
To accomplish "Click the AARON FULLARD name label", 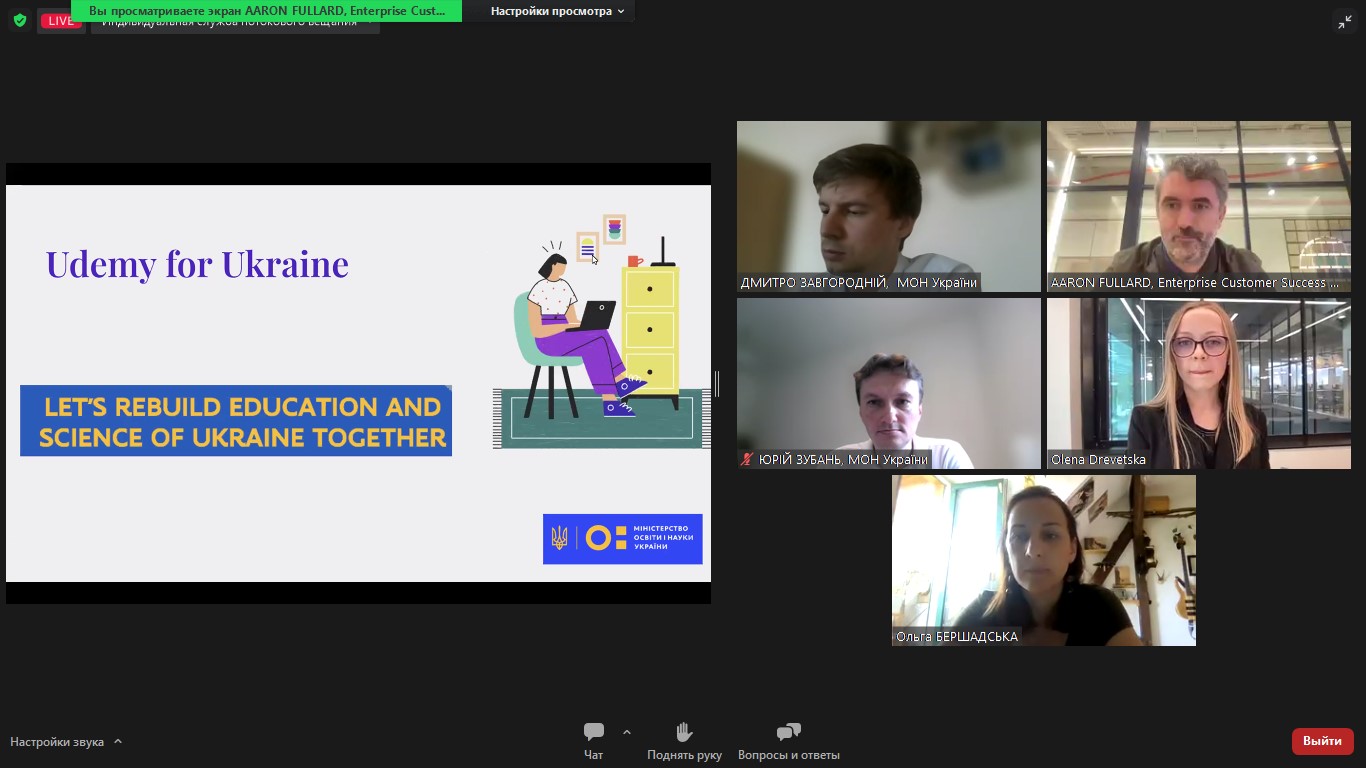I will pos(1195,283).
